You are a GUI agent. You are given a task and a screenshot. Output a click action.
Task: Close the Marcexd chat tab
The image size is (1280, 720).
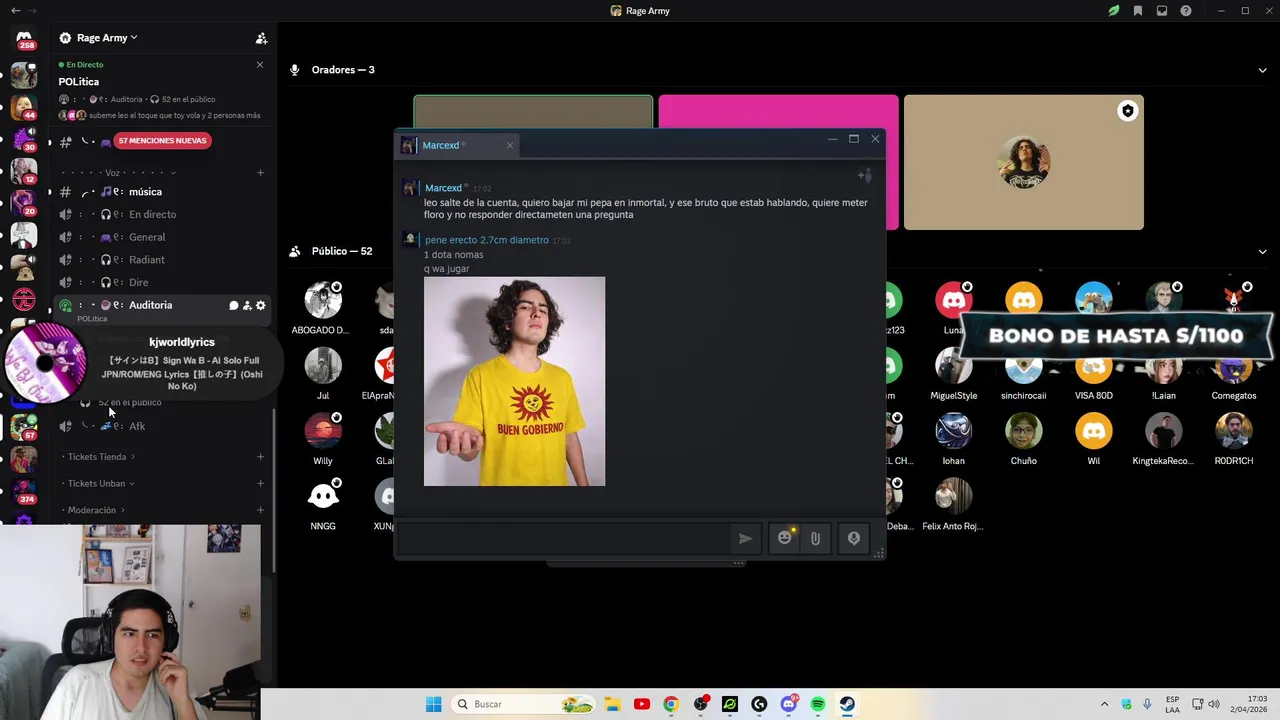click(509, 146)
